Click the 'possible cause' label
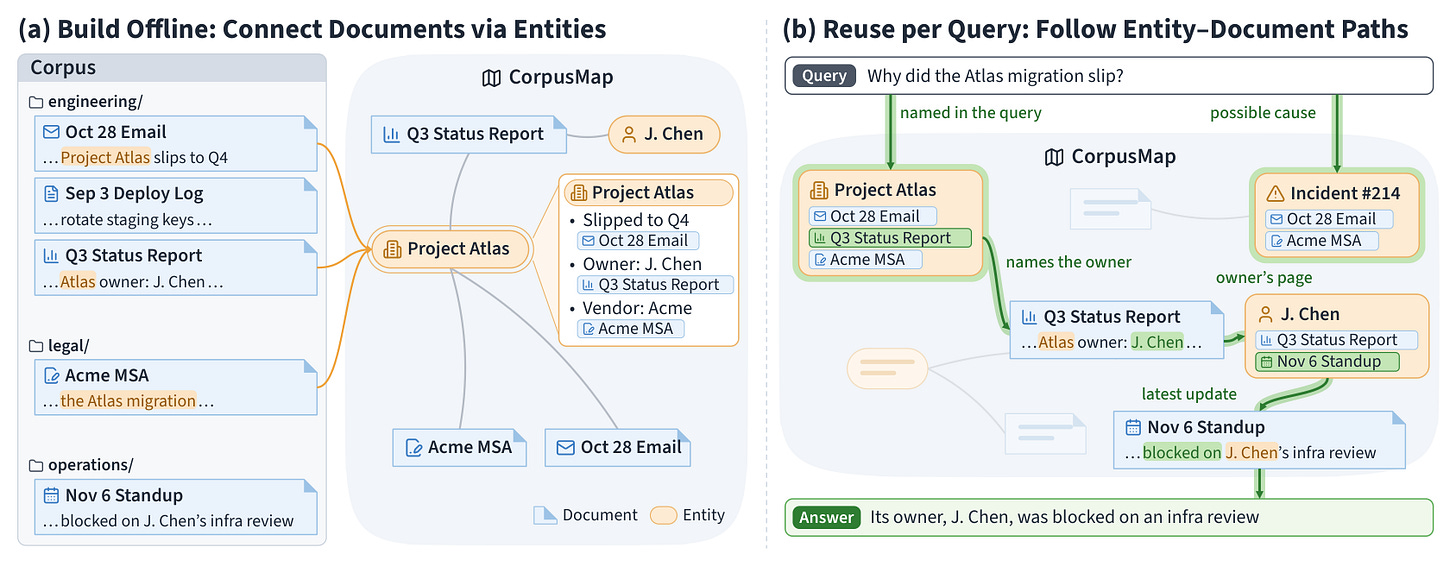Viewport: 1456px width, 566px height. tap(1263, 113)
